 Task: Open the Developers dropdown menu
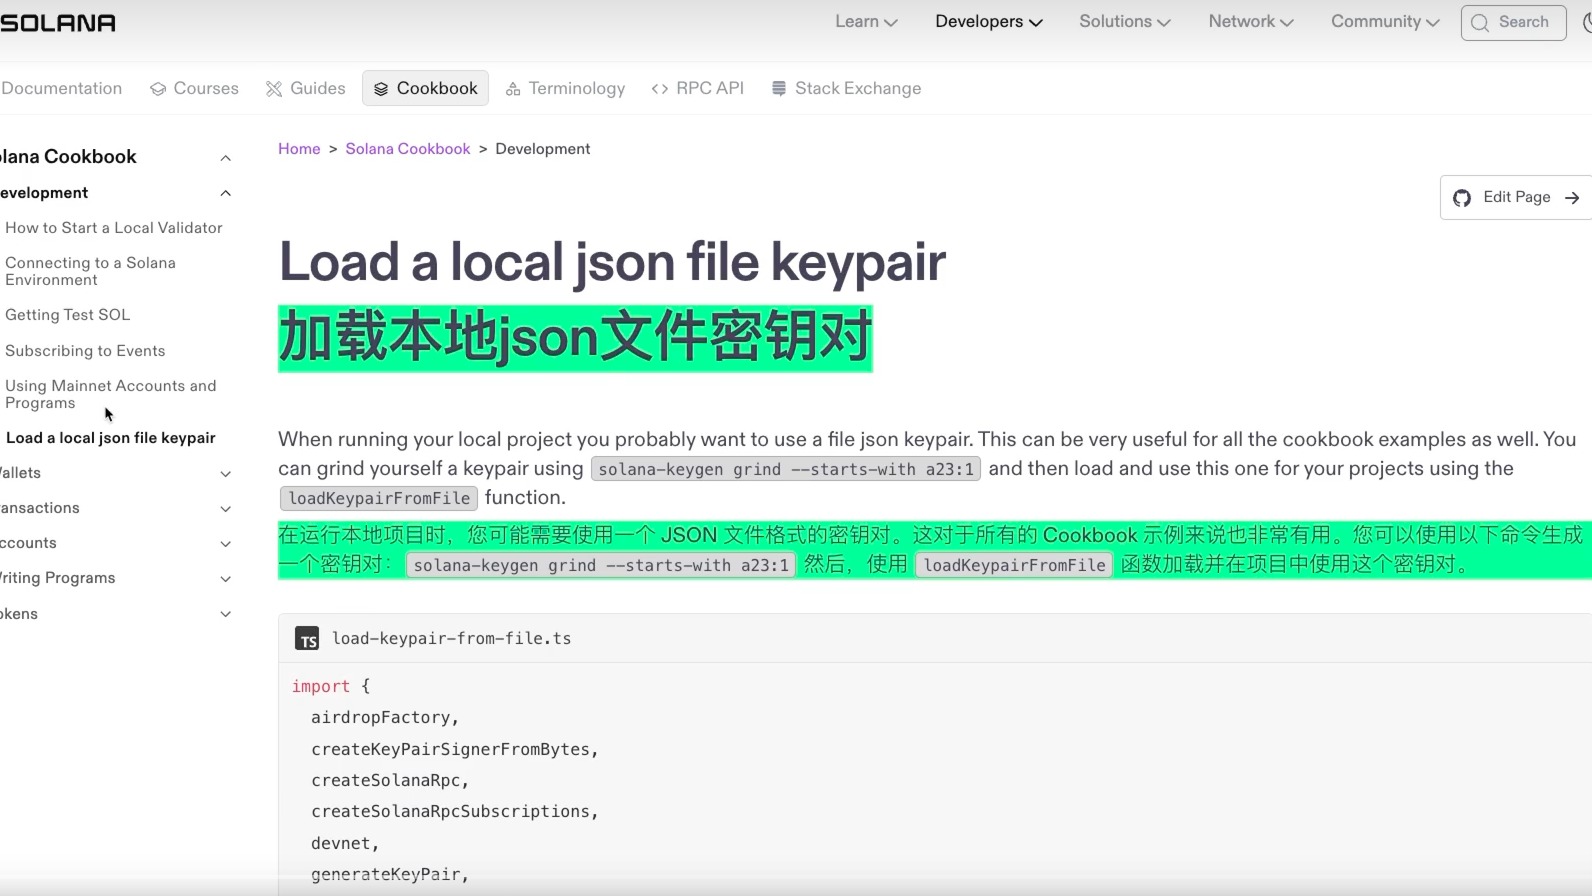point(988,22)
